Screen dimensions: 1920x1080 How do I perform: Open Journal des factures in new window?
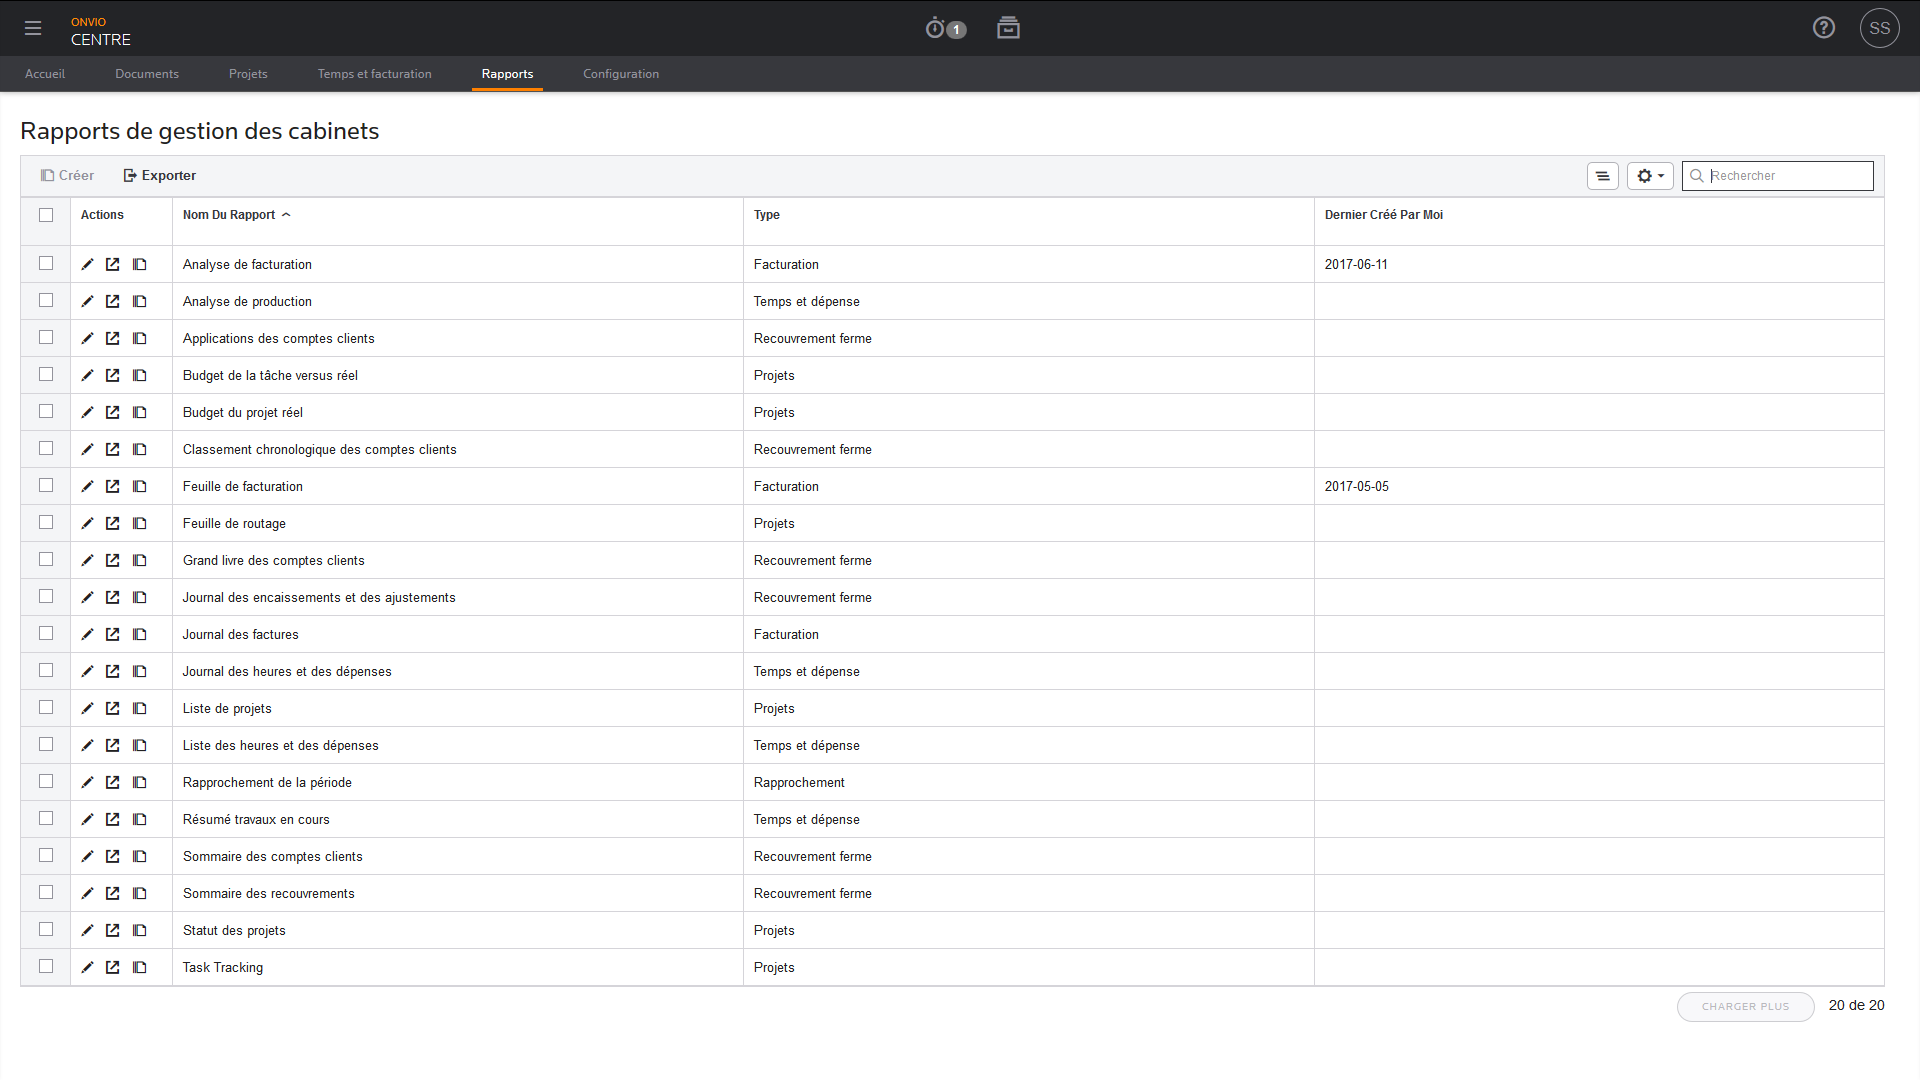coord(113,634)
